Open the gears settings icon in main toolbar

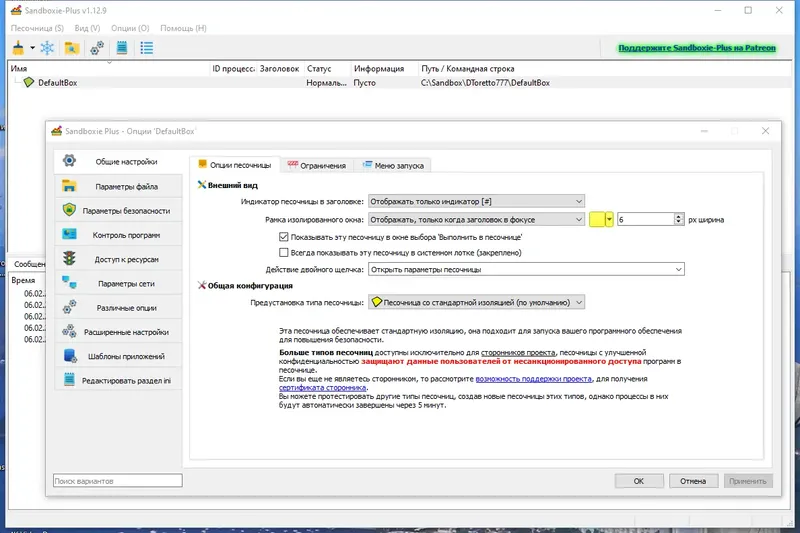tap(97, 48)
